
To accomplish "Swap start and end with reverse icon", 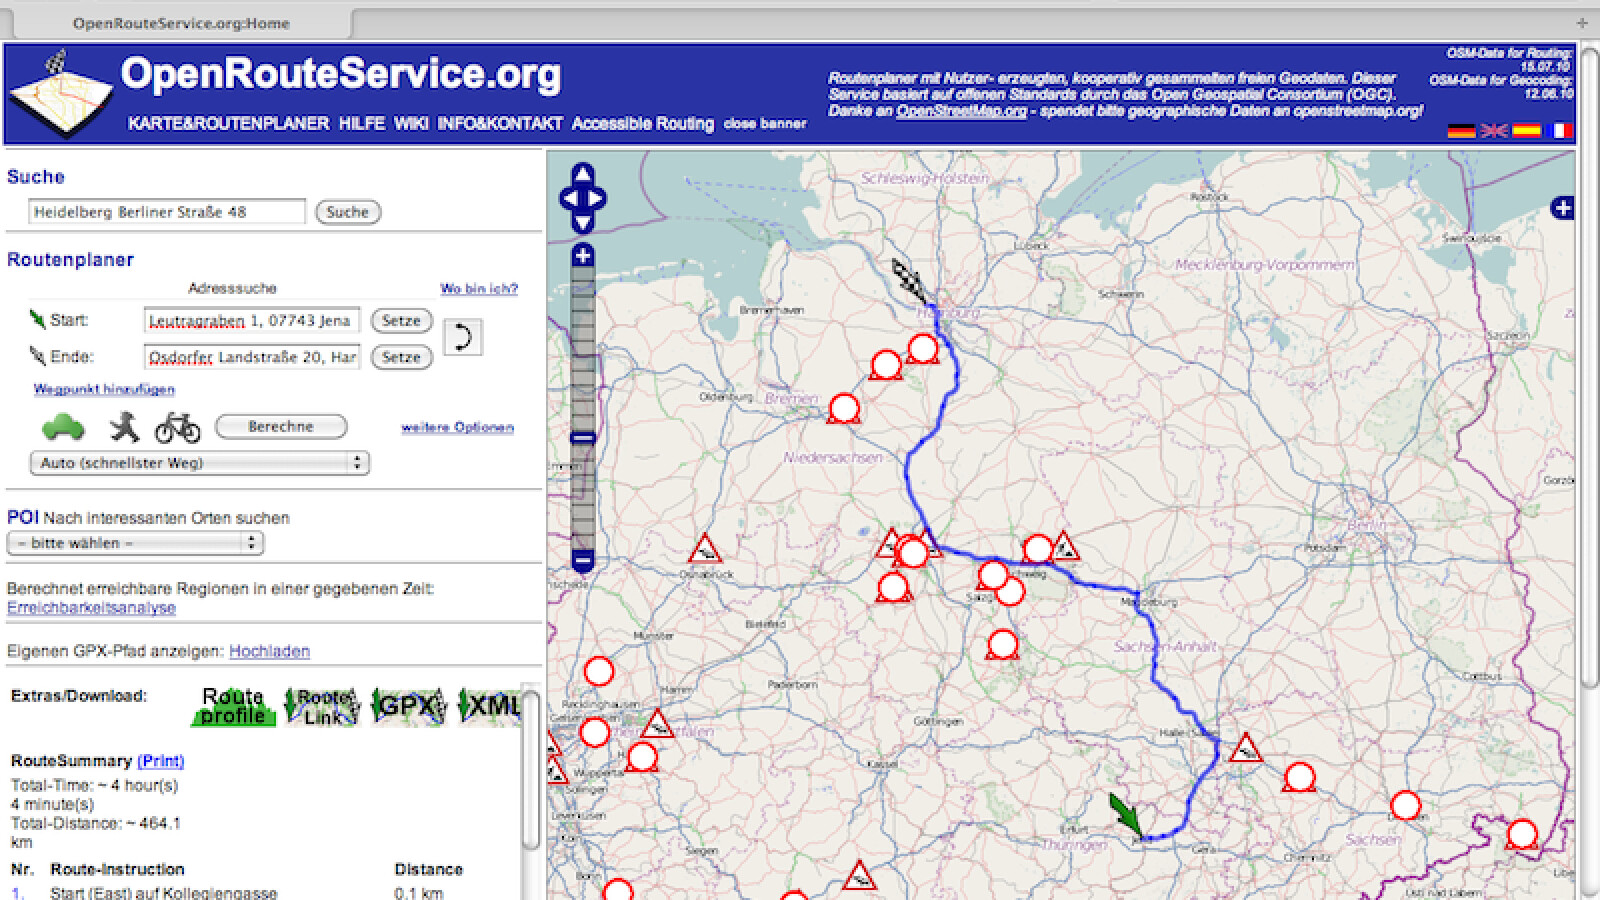I will 462,337.
